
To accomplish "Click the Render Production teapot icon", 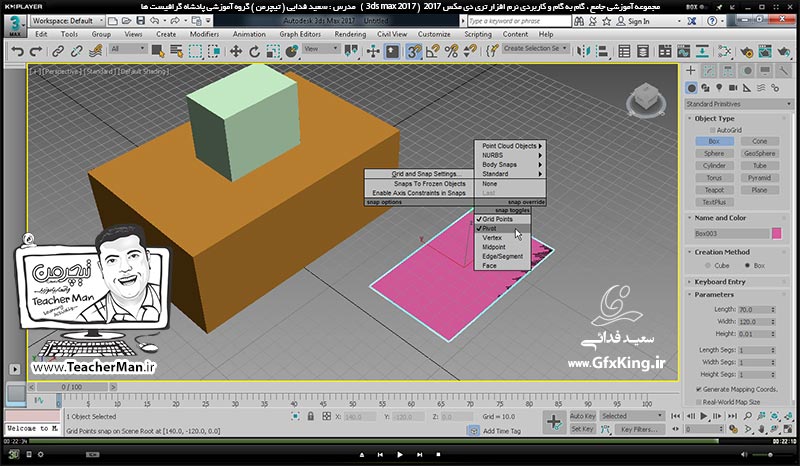I will point(784,51).
